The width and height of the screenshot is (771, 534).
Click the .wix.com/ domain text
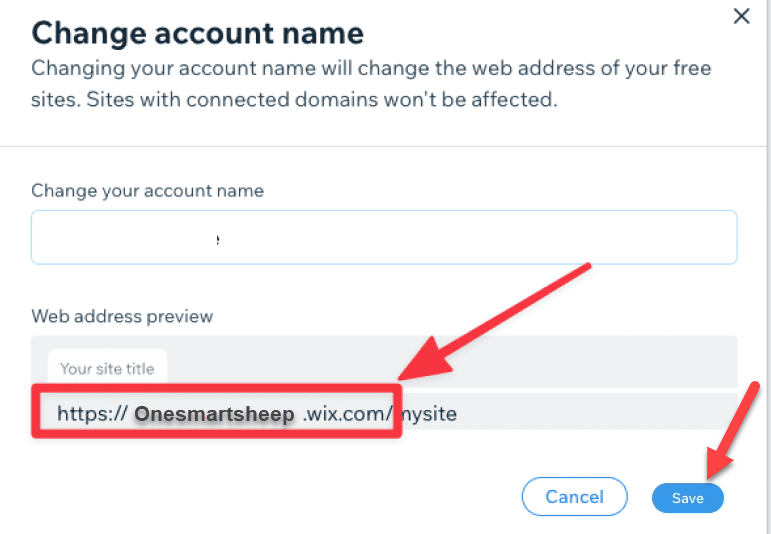click(348, 414)
